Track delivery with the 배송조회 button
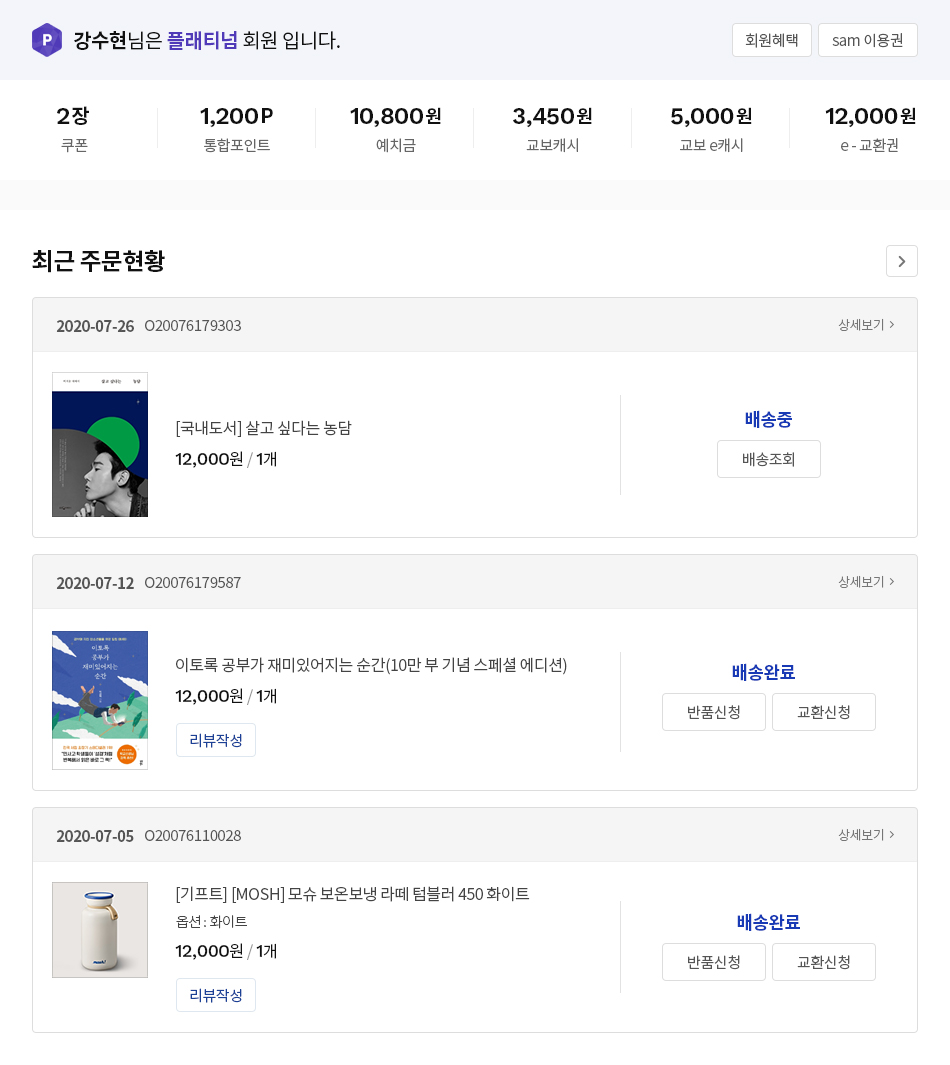950x1065 pixels. pos(768,459)
